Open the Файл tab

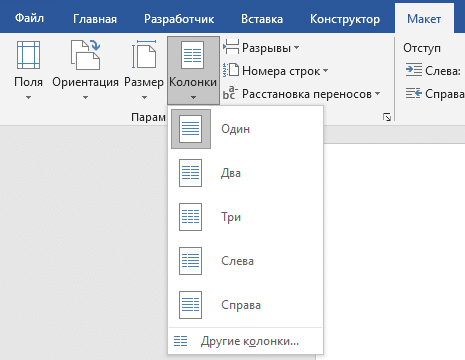pos(29,18)
